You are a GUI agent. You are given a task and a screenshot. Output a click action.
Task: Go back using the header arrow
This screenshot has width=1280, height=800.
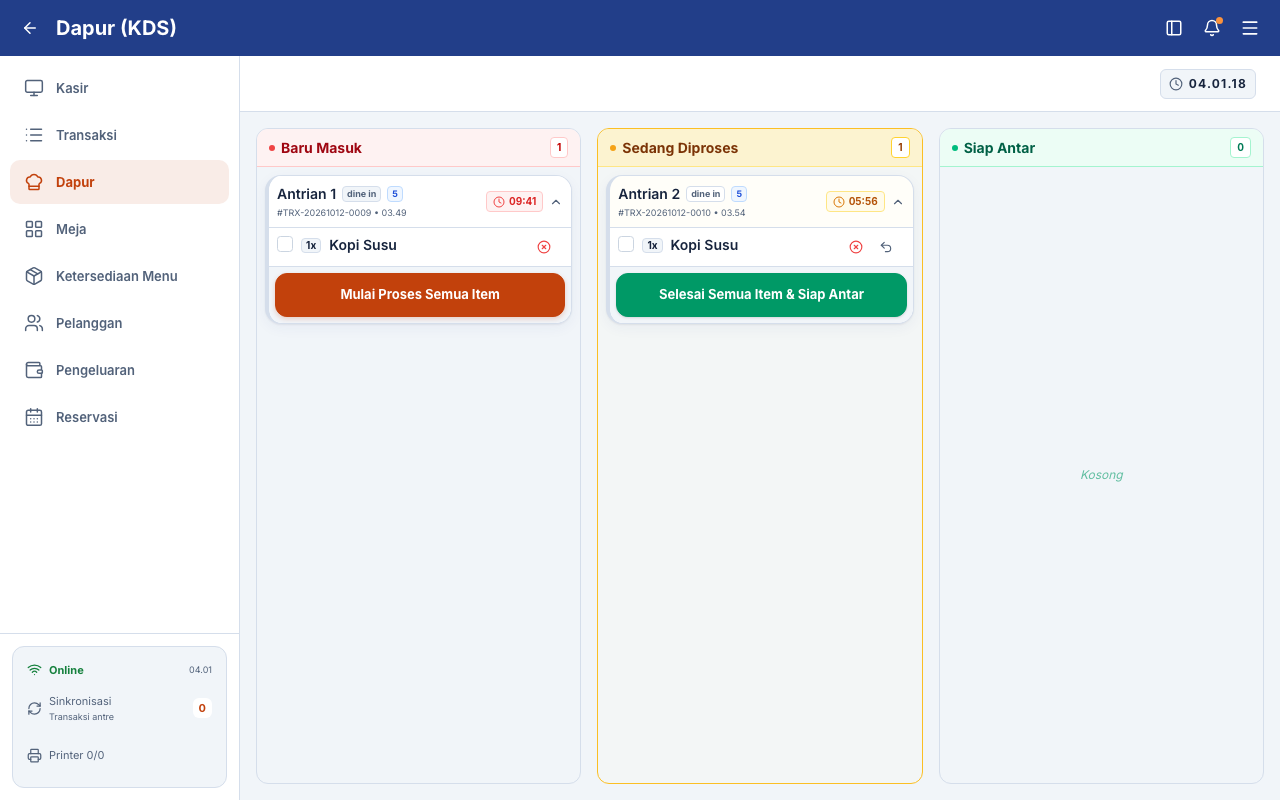30,28
